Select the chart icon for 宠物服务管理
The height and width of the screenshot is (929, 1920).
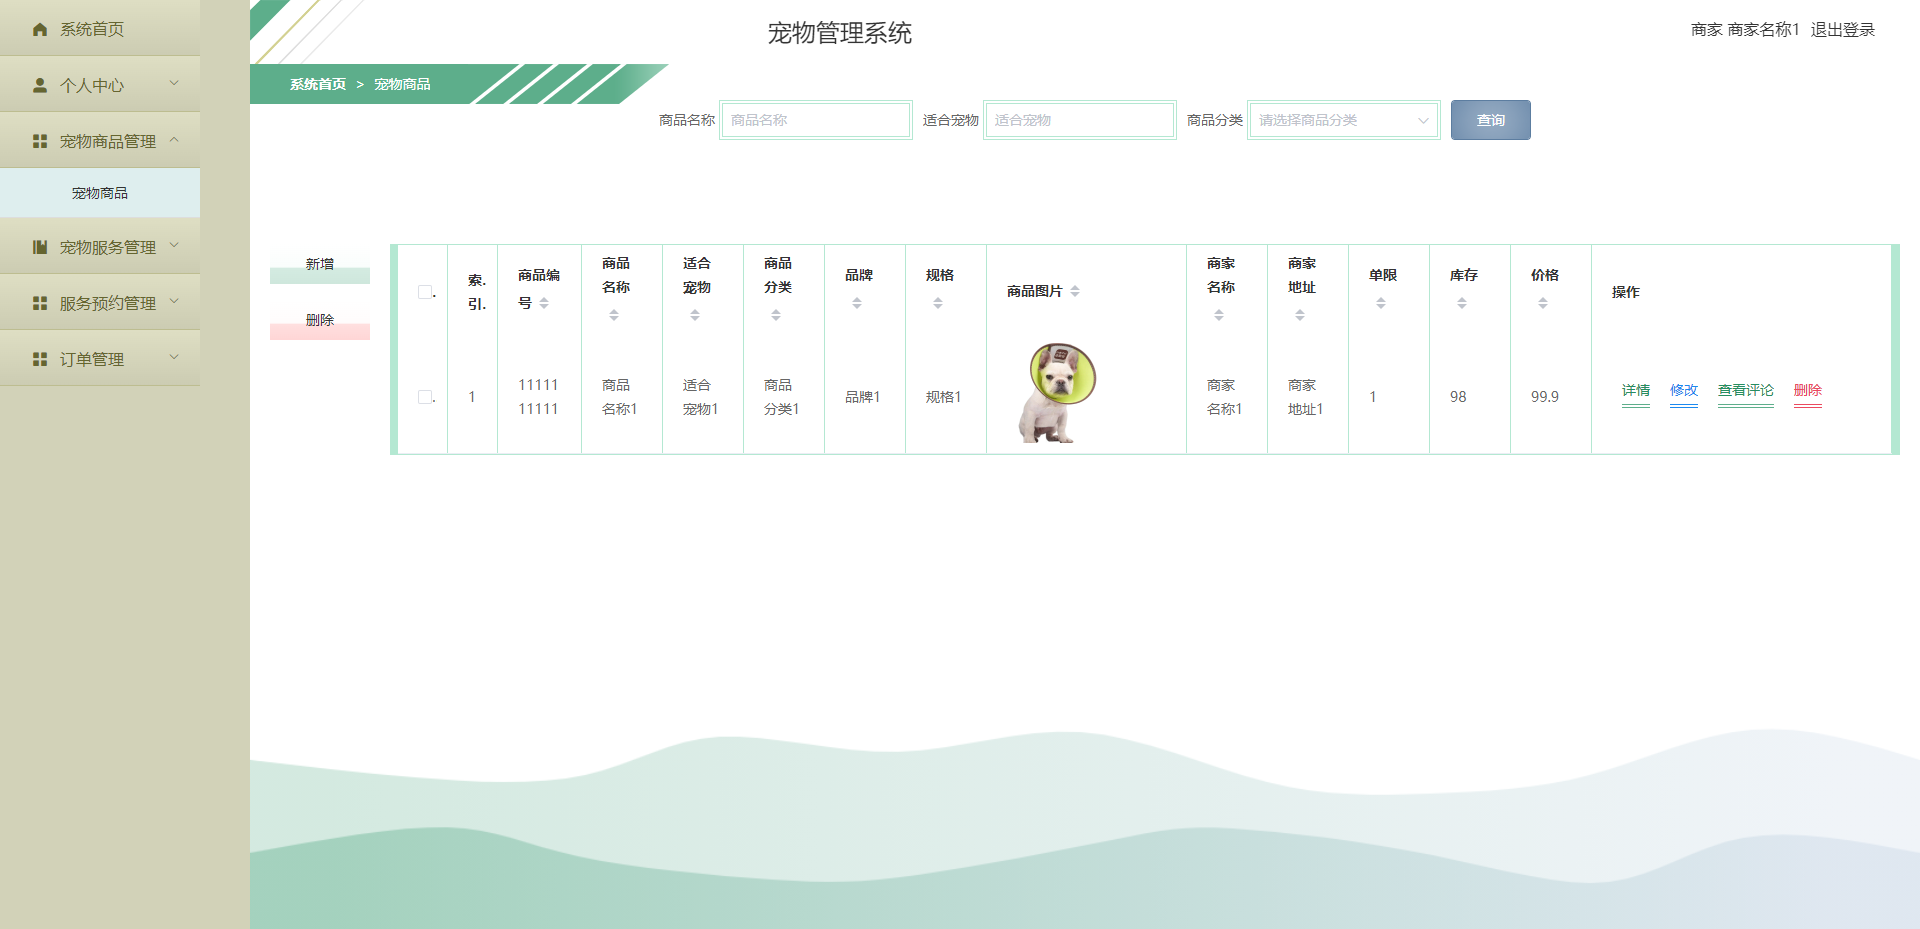point(38,246)
